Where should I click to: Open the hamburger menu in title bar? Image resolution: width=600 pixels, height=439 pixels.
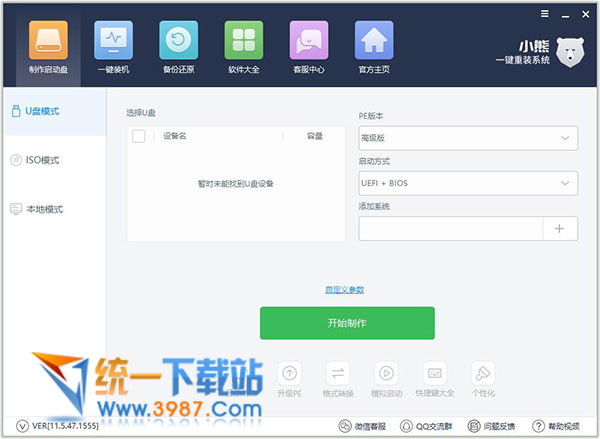click(x=545, y=14)
